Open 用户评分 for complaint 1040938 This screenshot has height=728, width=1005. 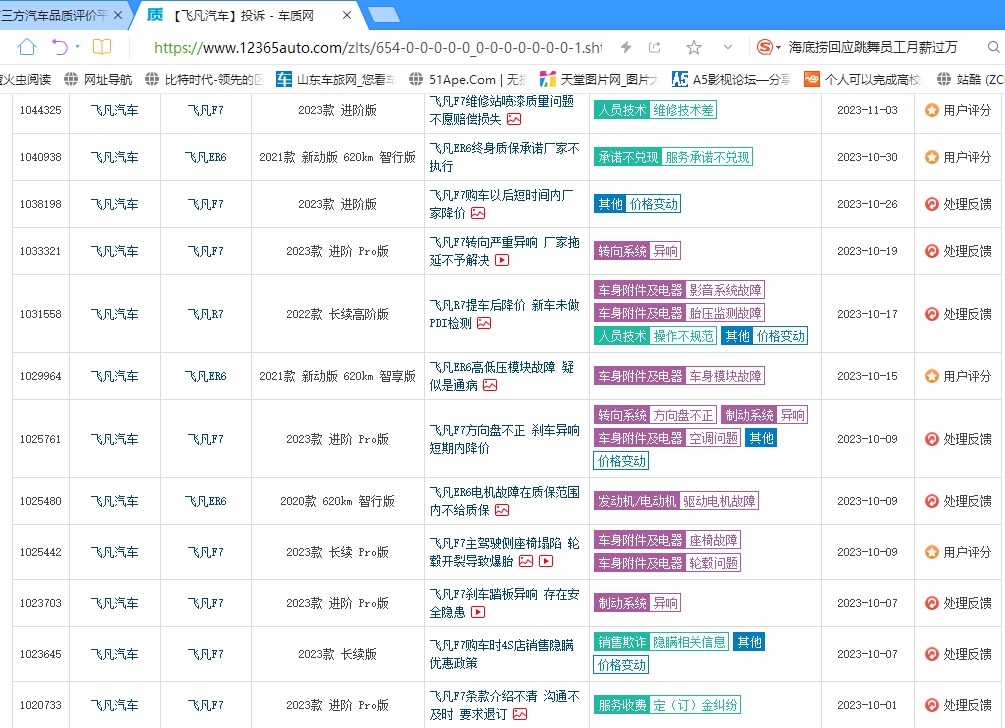coord(958,157)
